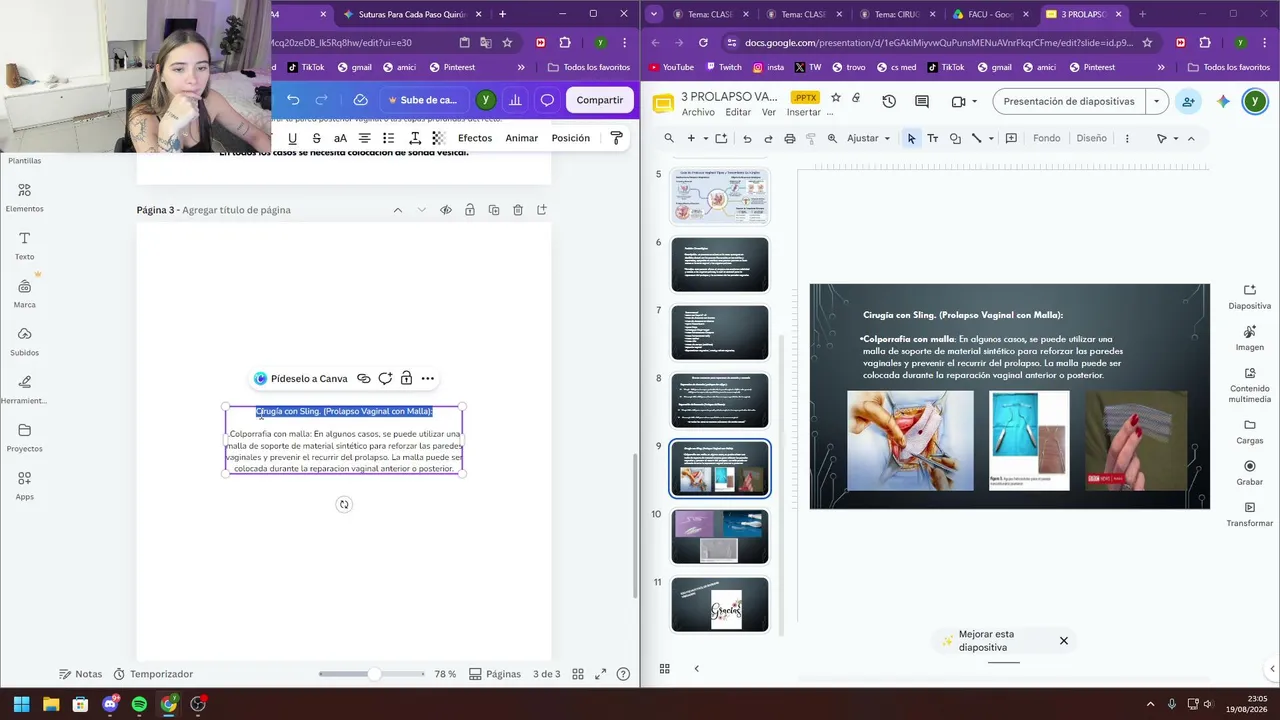
Task: Open Canva text spacing tool
Action: (x=414, y=138)
